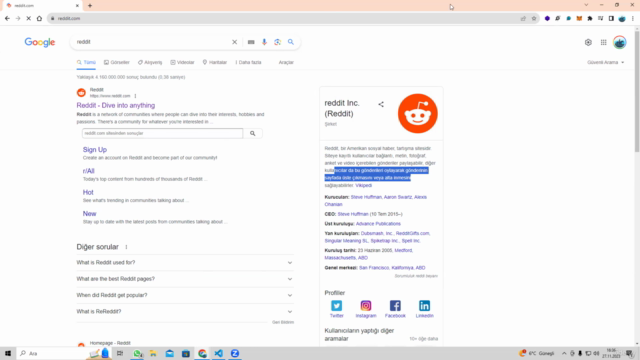
Task: Open browser tab search chevron
Action: click(586, 5)
